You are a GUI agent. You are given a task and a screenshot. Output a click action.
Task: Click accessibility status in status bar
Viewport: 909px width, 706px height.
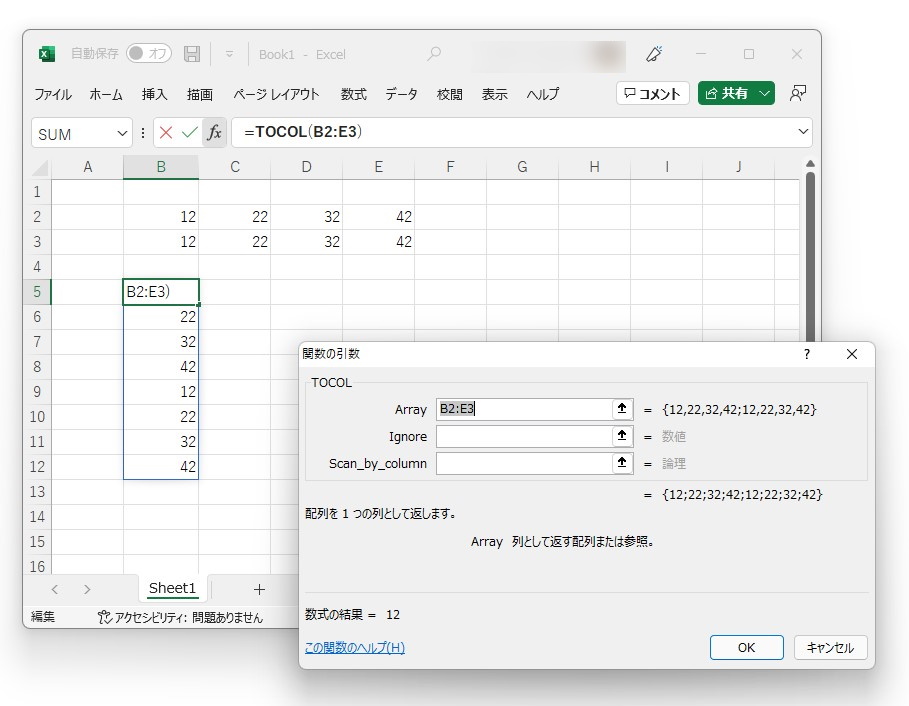click(x=180, y=617)
